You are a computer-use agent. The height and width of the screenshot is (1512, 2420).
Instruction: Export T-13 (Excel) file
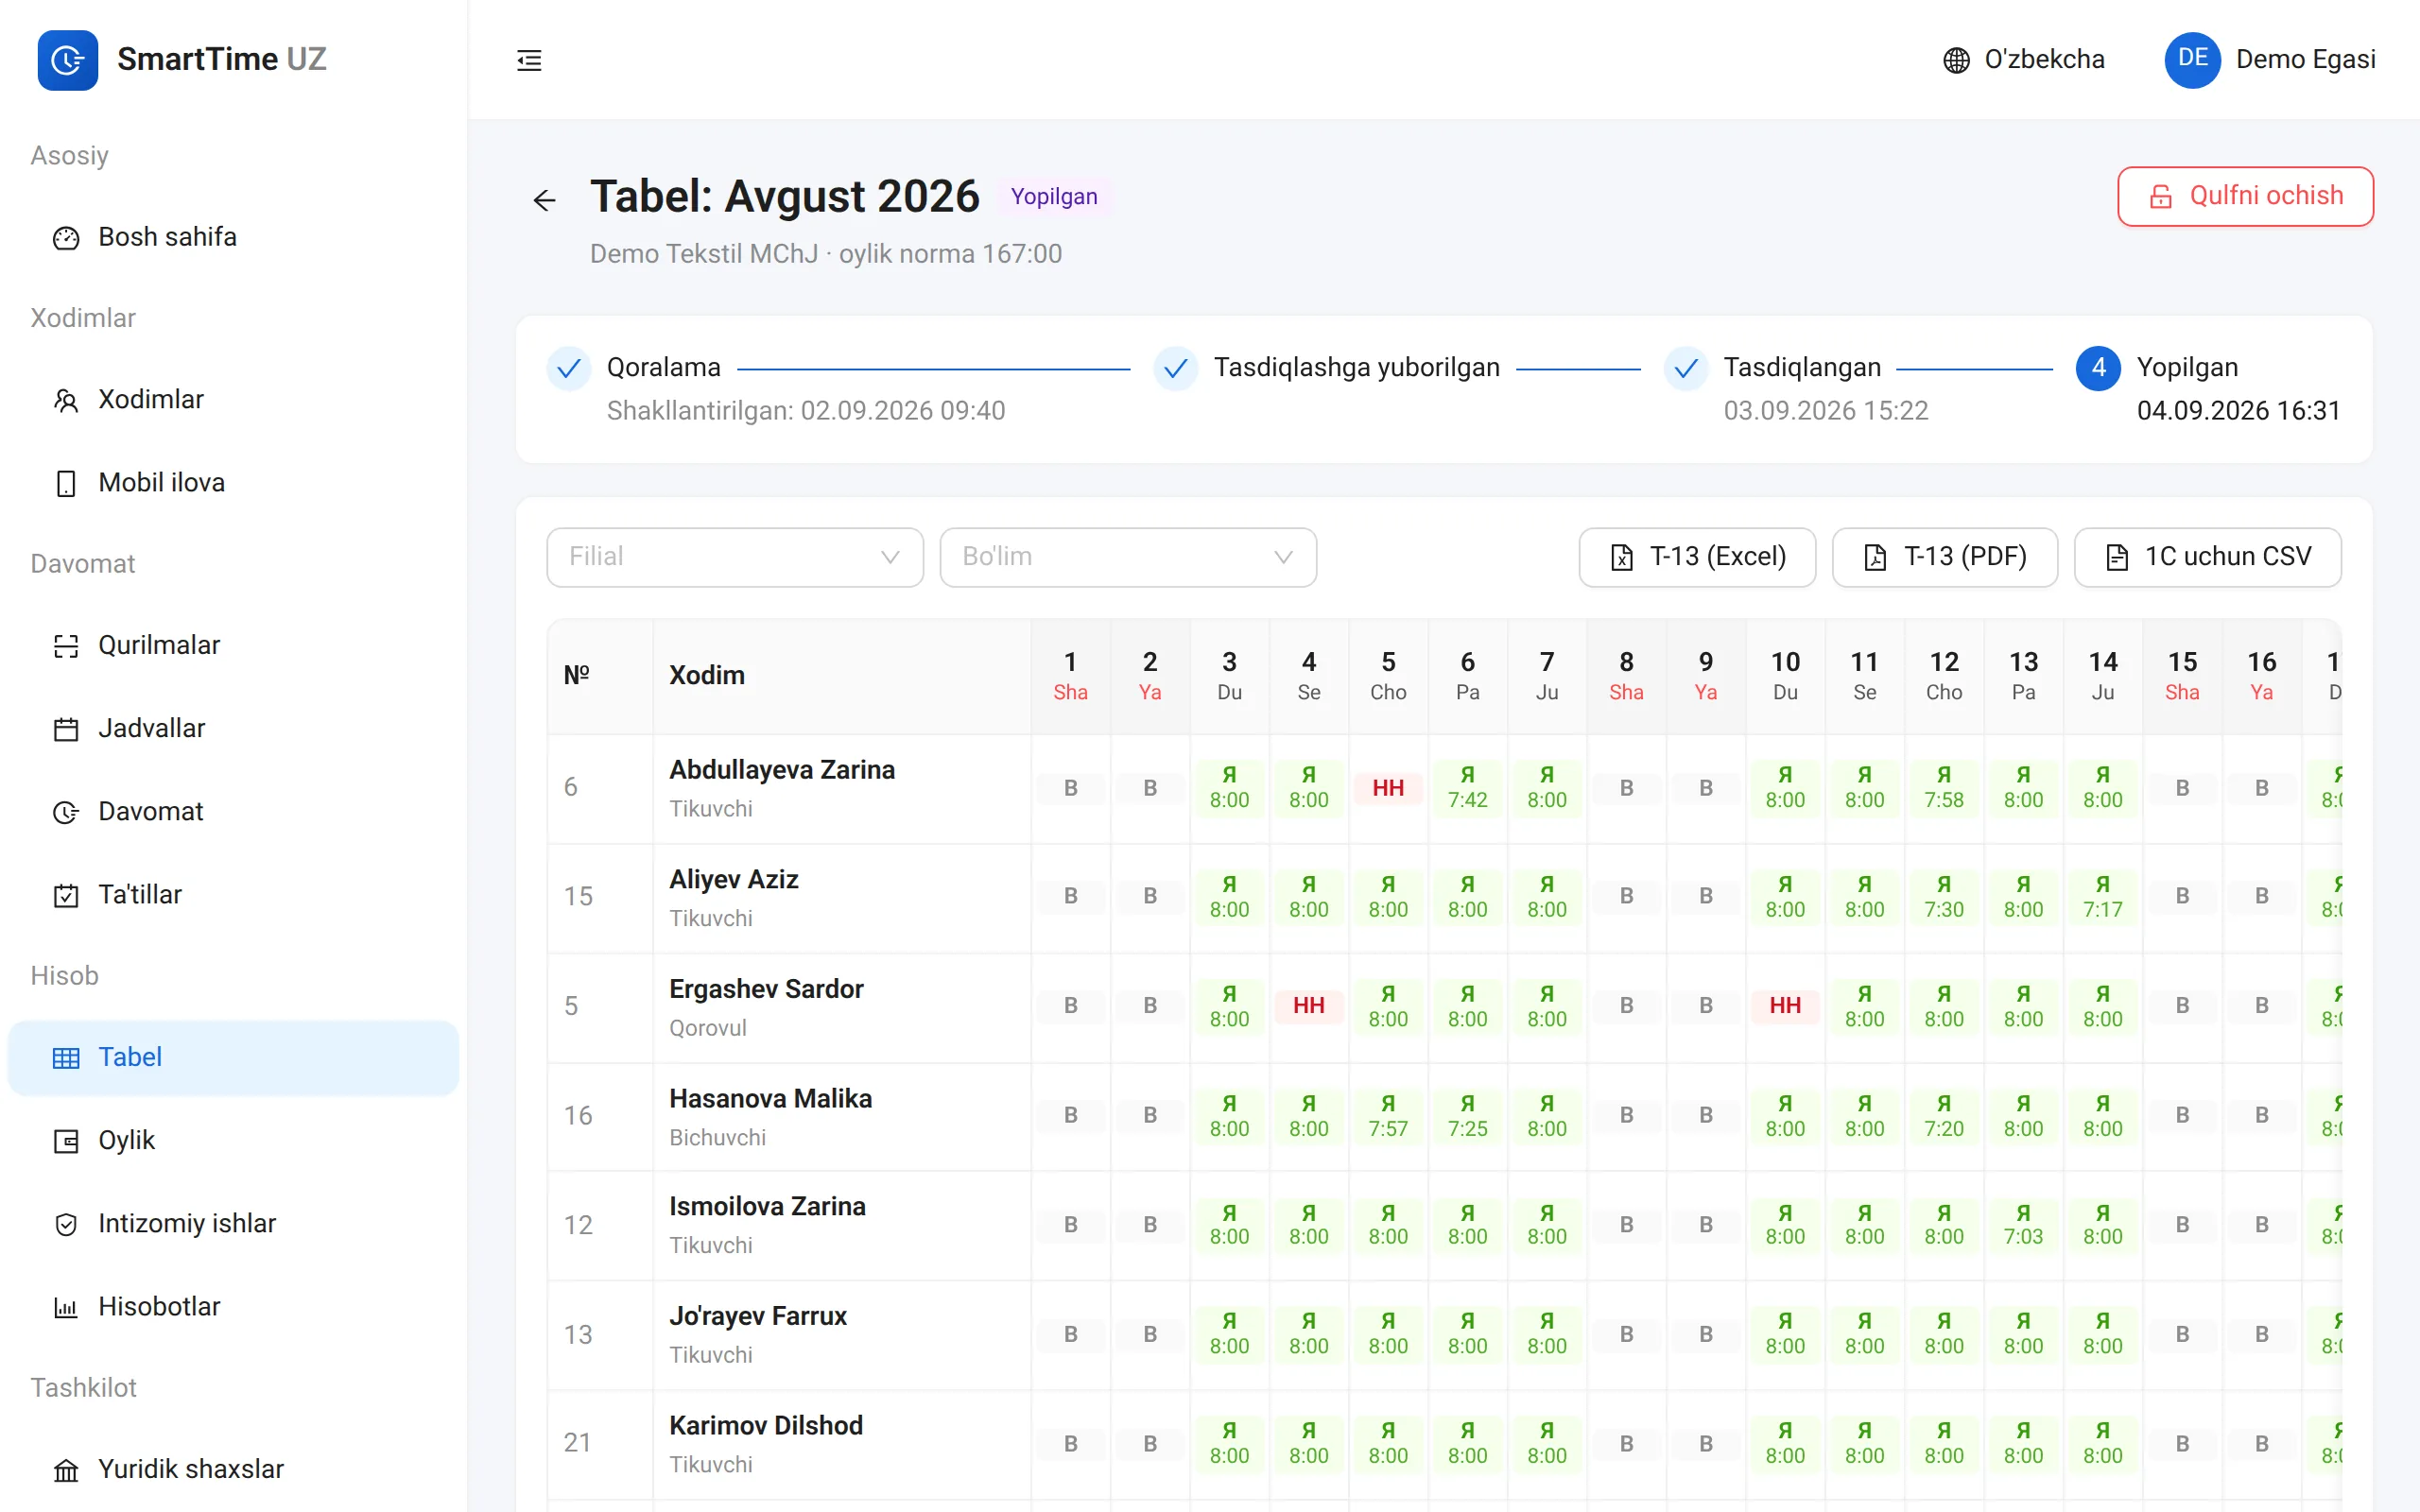coord(1697,557)
